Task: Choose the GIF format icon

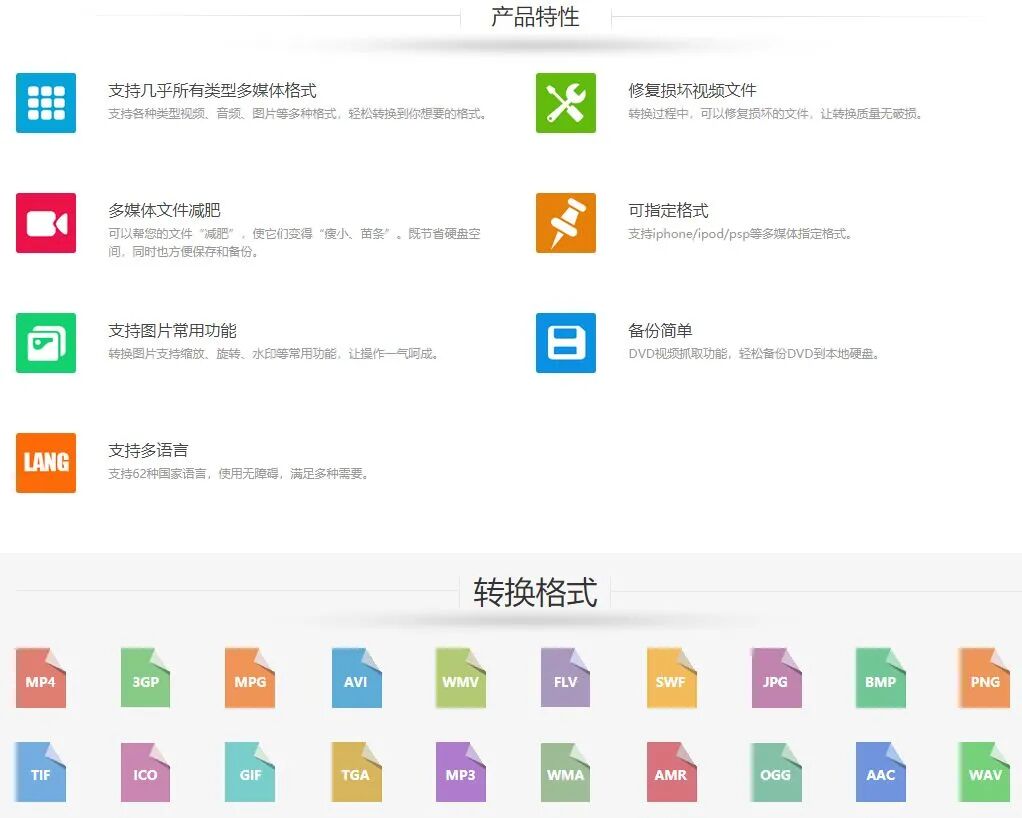Action: [250, 772]
